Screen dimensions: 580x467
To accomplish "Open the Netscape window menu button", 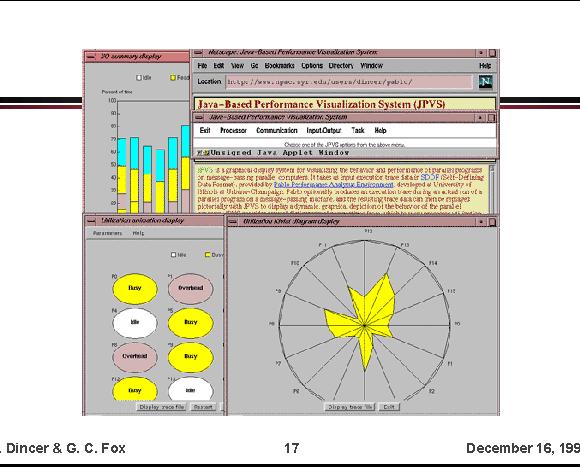I will click(x=198, y=53).
